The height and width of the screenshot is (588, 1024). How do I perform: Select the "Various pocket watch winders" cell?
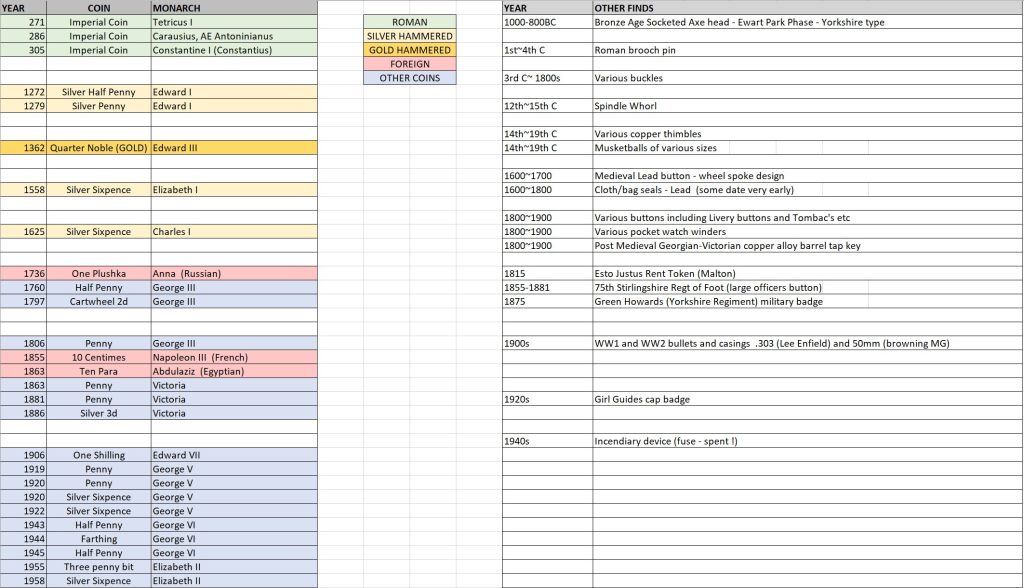point(808,231)
